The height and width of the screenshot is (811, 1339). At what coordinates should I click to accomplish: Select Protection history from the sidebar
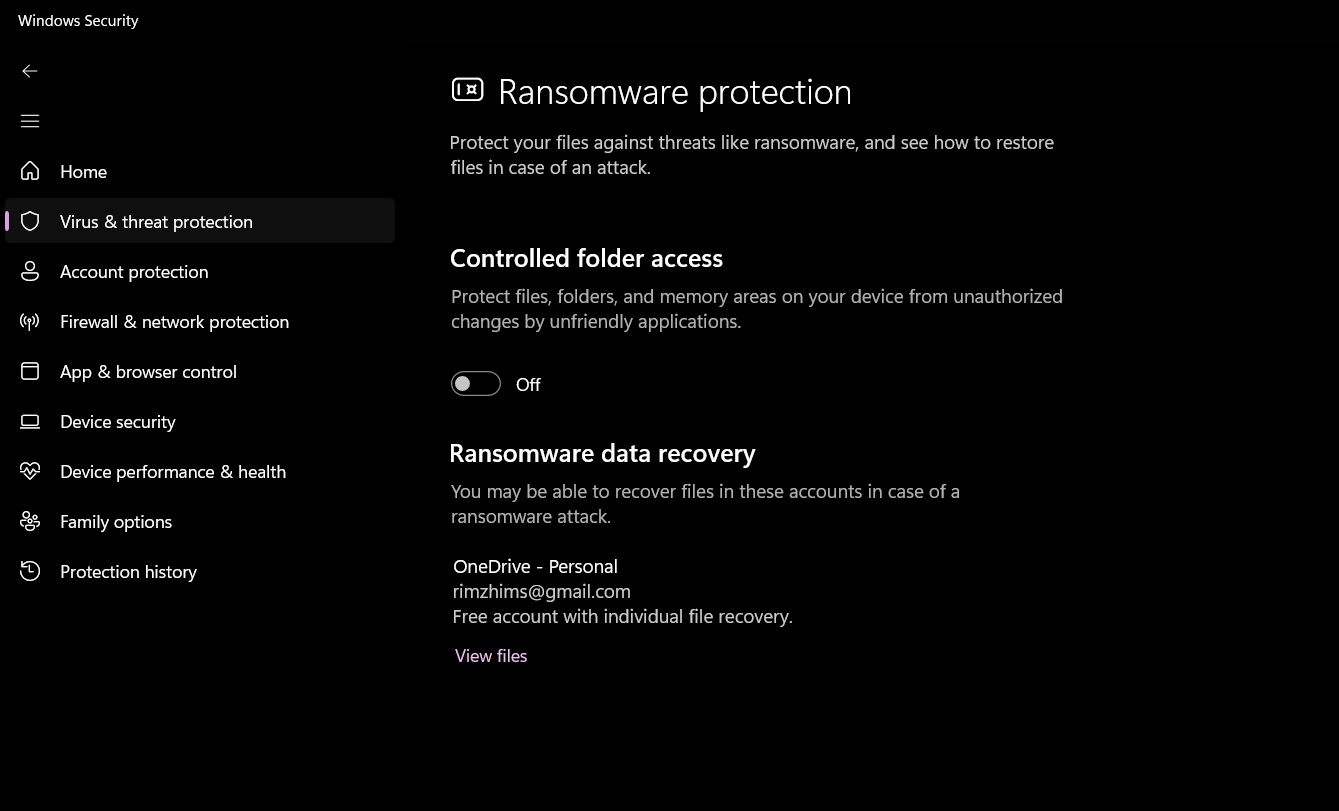point(128,571)
